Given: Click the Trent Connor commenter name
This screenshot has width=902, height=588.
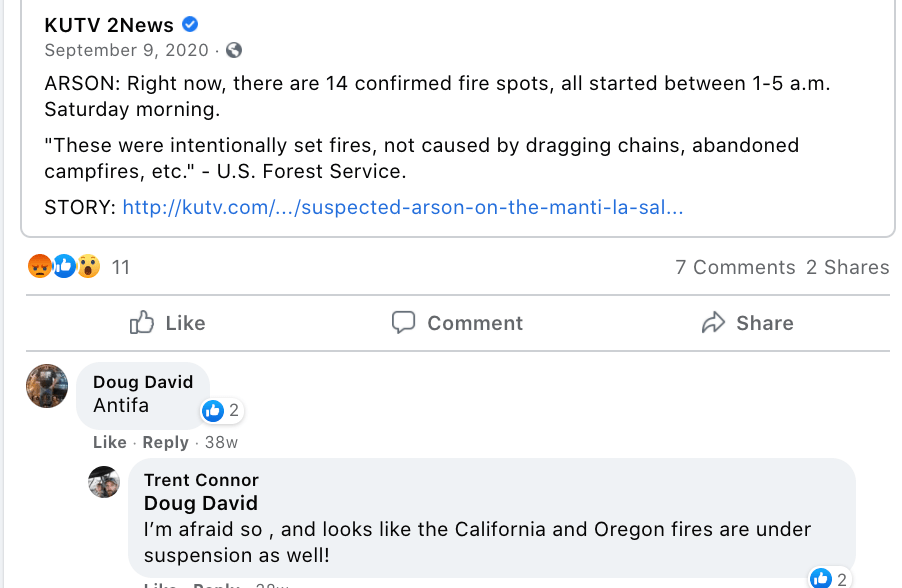Looking at the screenshot, I should [201, 480].
